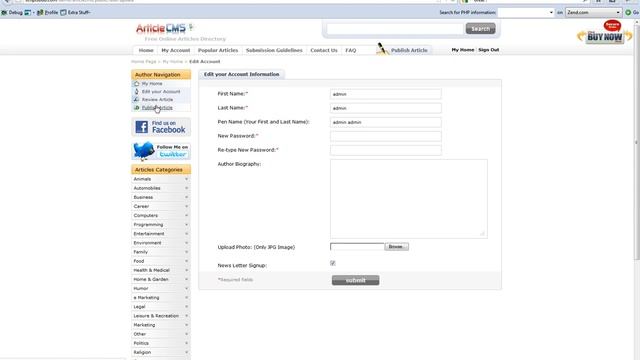Image resolution: width=640 pixels, height=360 pixels.
Task: Click the Extra Stuff toolbar icon
Action: [x=63, y=13]
